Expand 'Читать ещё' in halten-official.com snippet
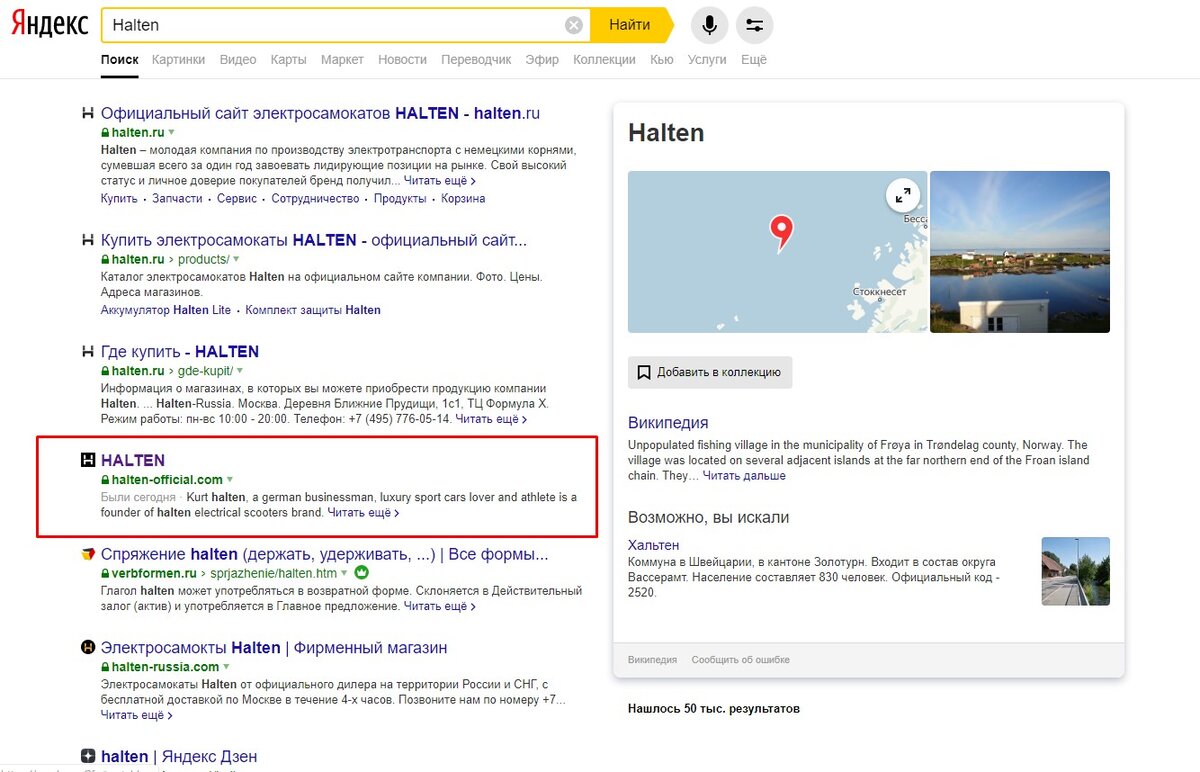Screen dimensions: 1200x772 coord(363,513)
